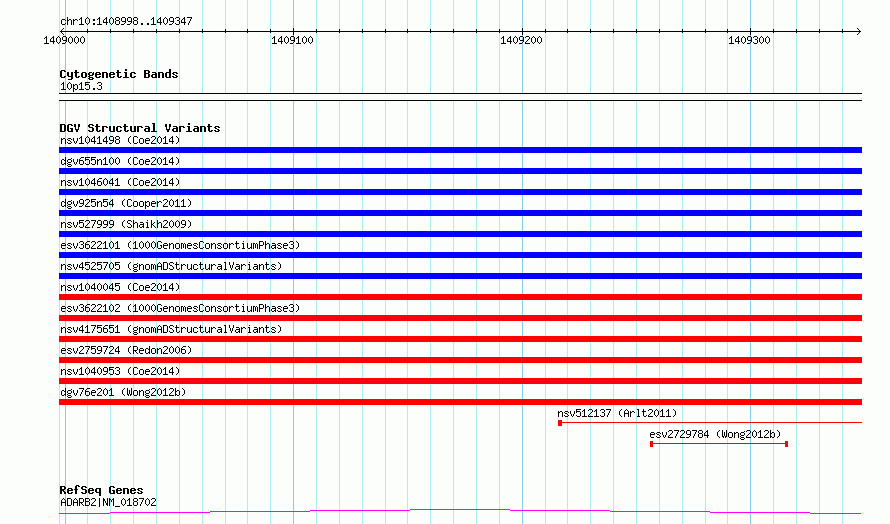Select esv2759724 (Redon2006) label

(x=126, y=350)
